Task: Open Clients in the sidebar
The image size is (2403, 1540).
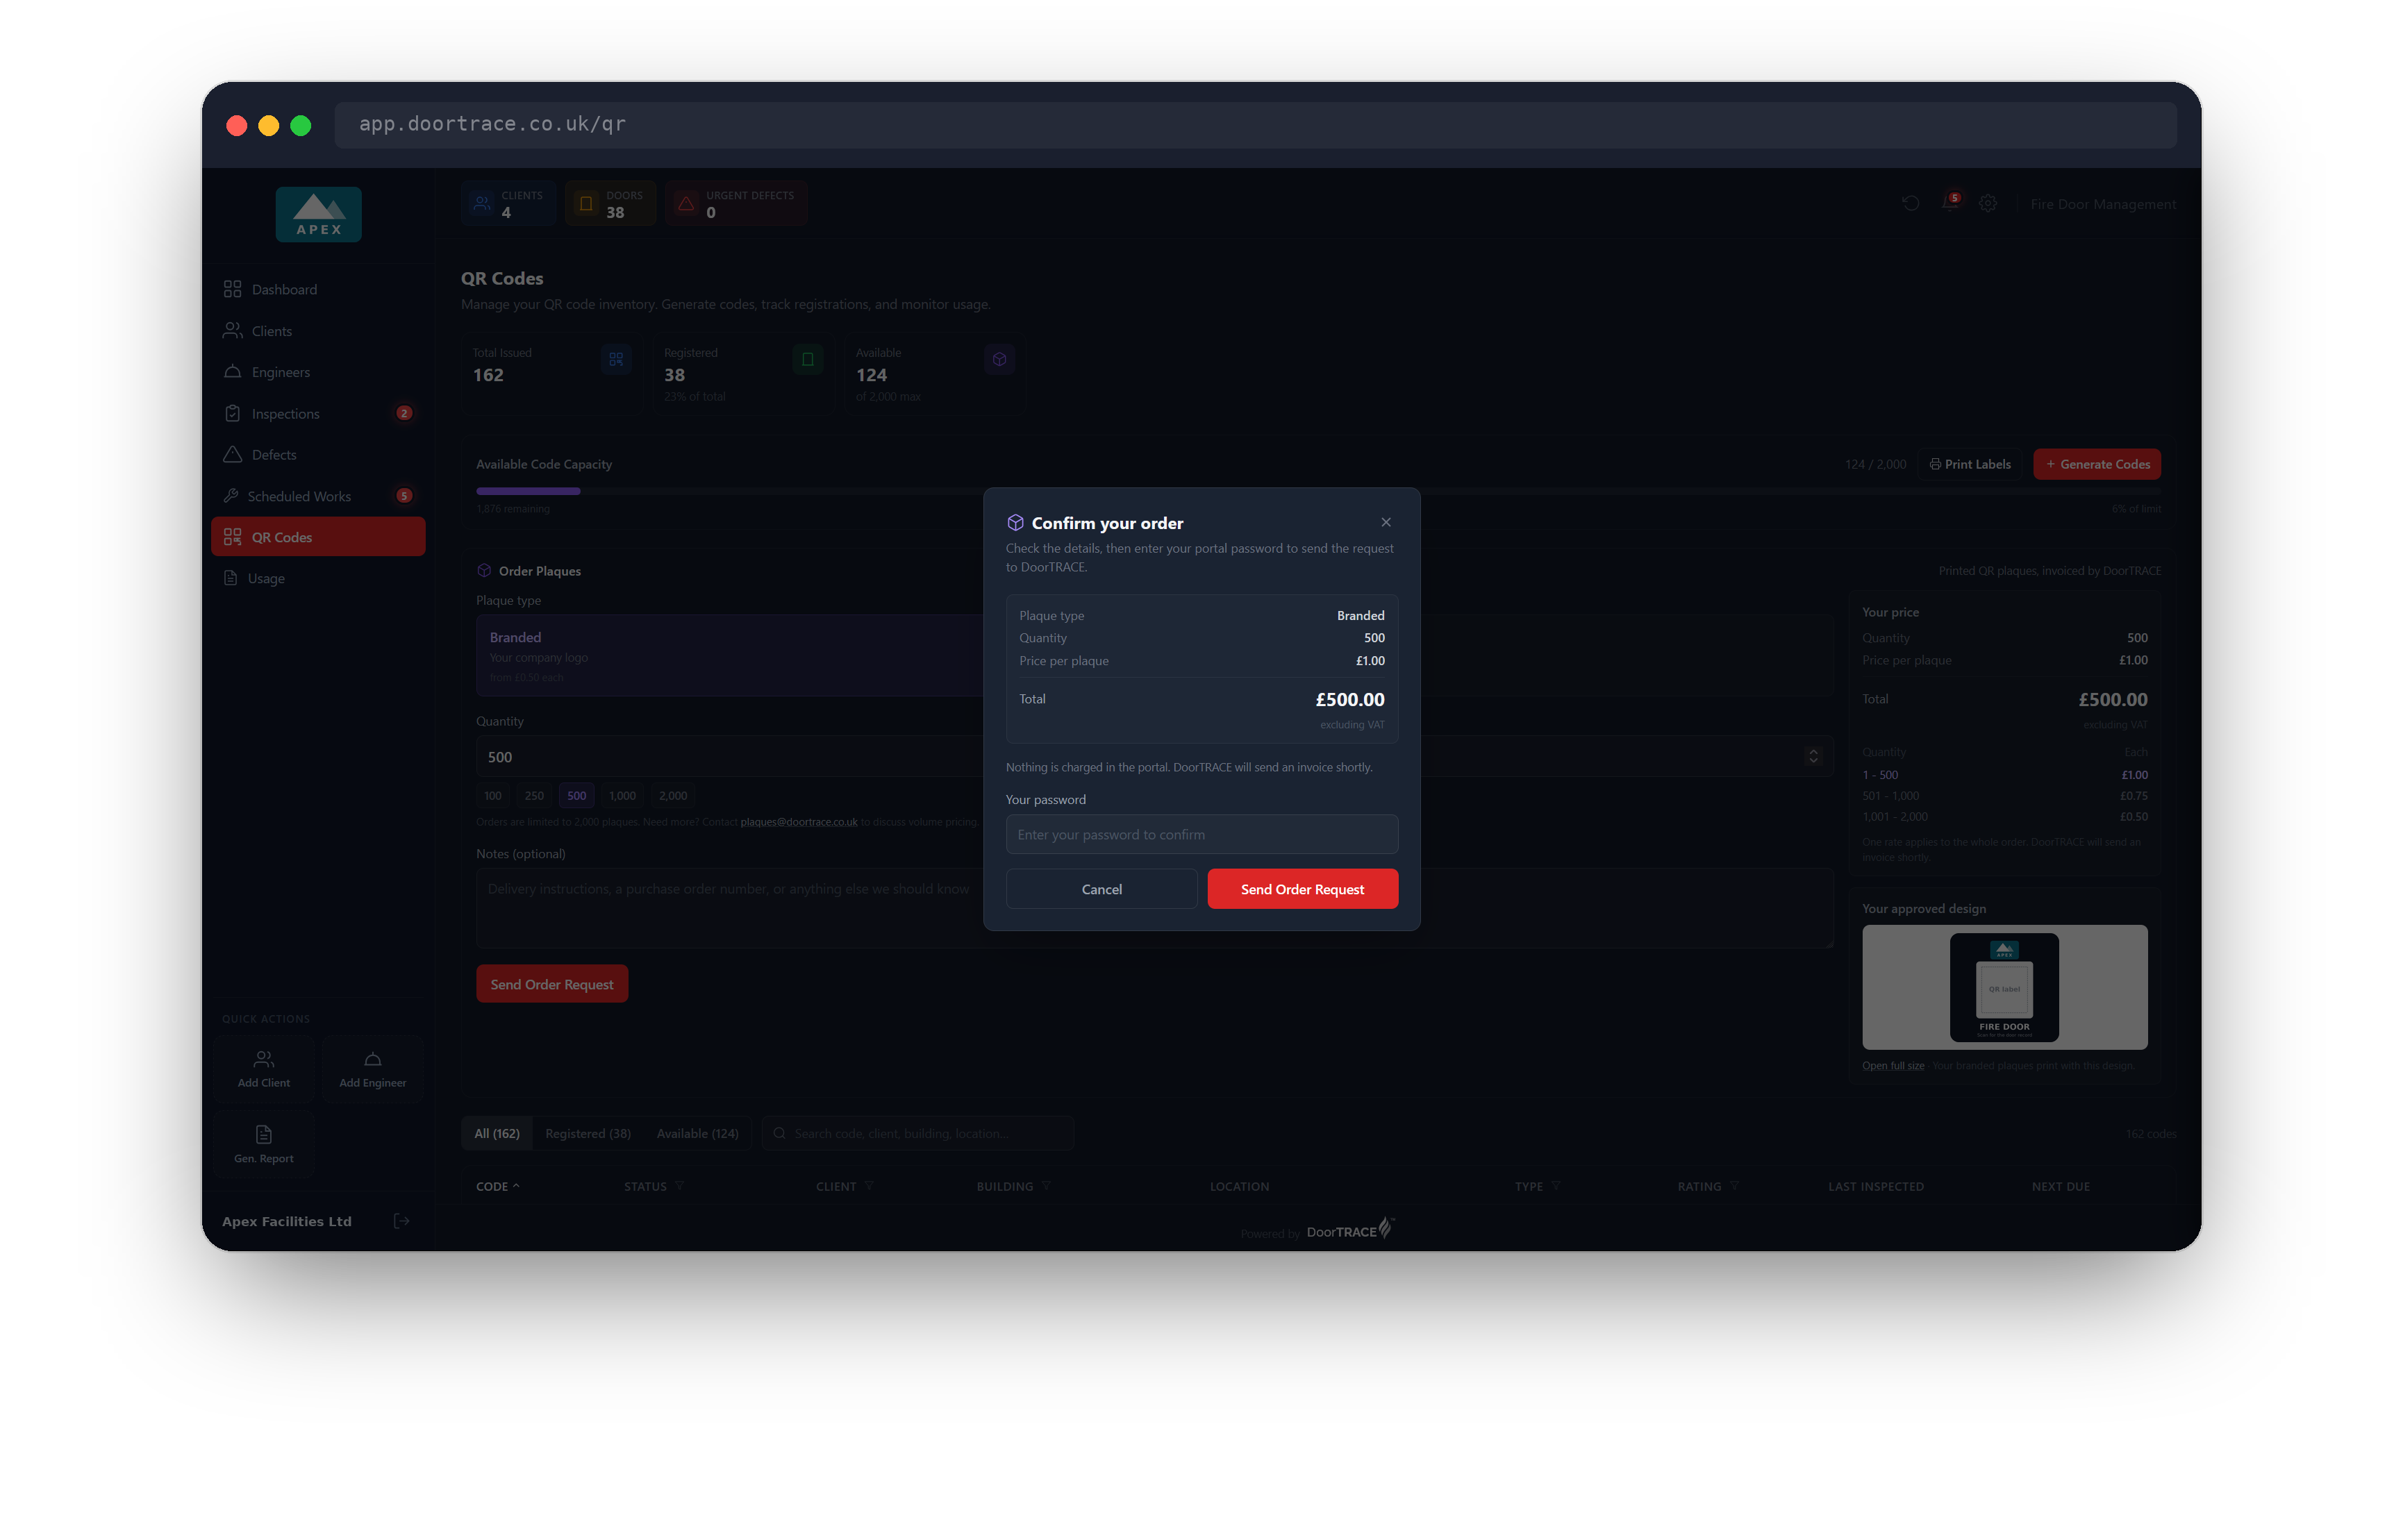Action: tap(318, 331)
